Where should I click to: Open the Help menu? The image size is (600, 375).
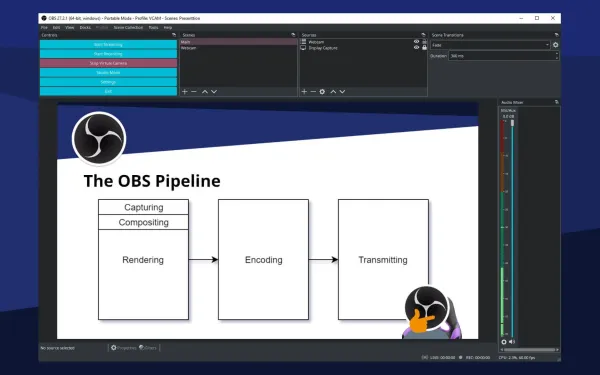168,28
